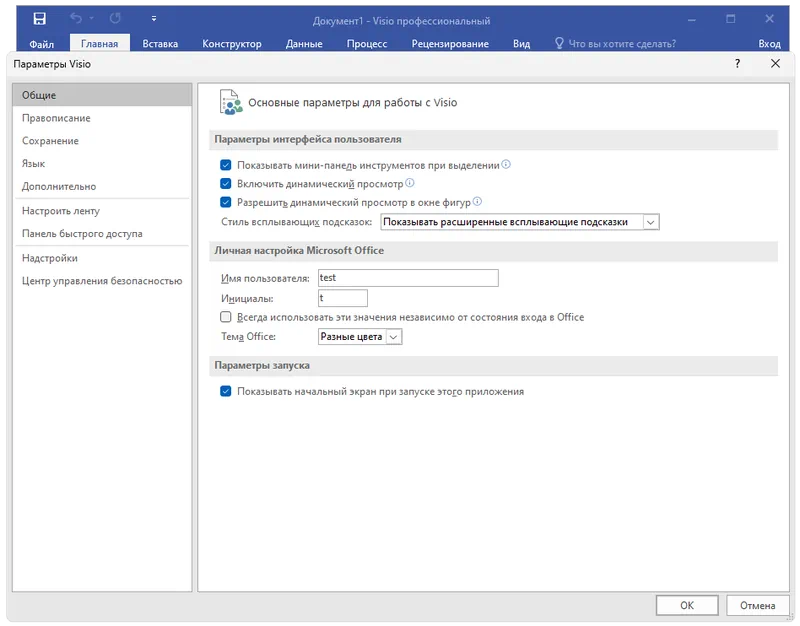Screen dimensions: 800x626
Task: Click the 'Имя пользователя' text field
Action: tap(407, 278)
